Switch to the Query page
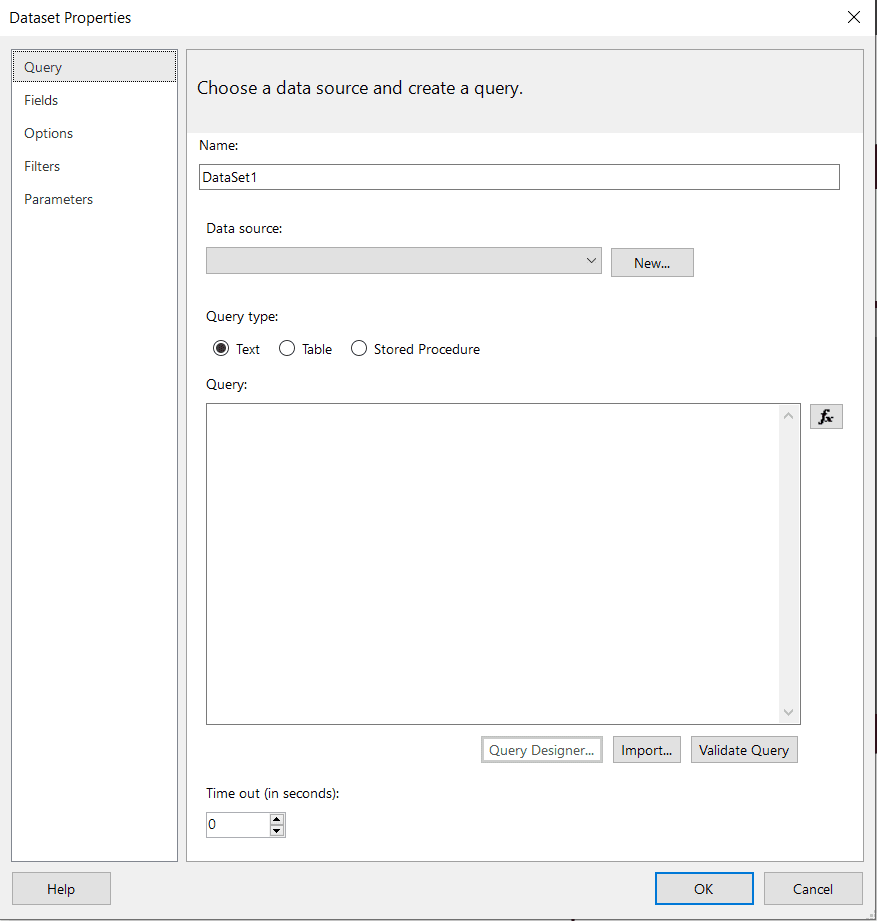The width and height of the screenshot is (877, 921). [x=94, y=66]
